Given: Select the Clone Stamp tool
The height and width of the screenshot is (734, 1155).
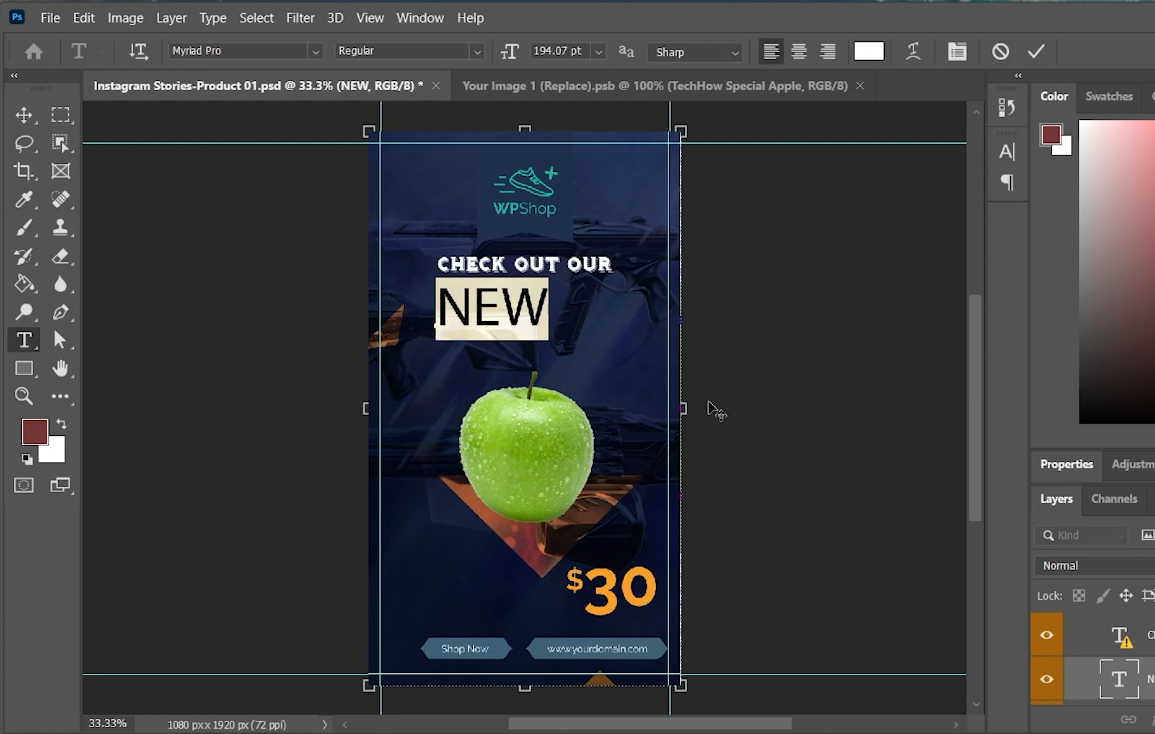Looking at the screenshot, I should (60, 227).
